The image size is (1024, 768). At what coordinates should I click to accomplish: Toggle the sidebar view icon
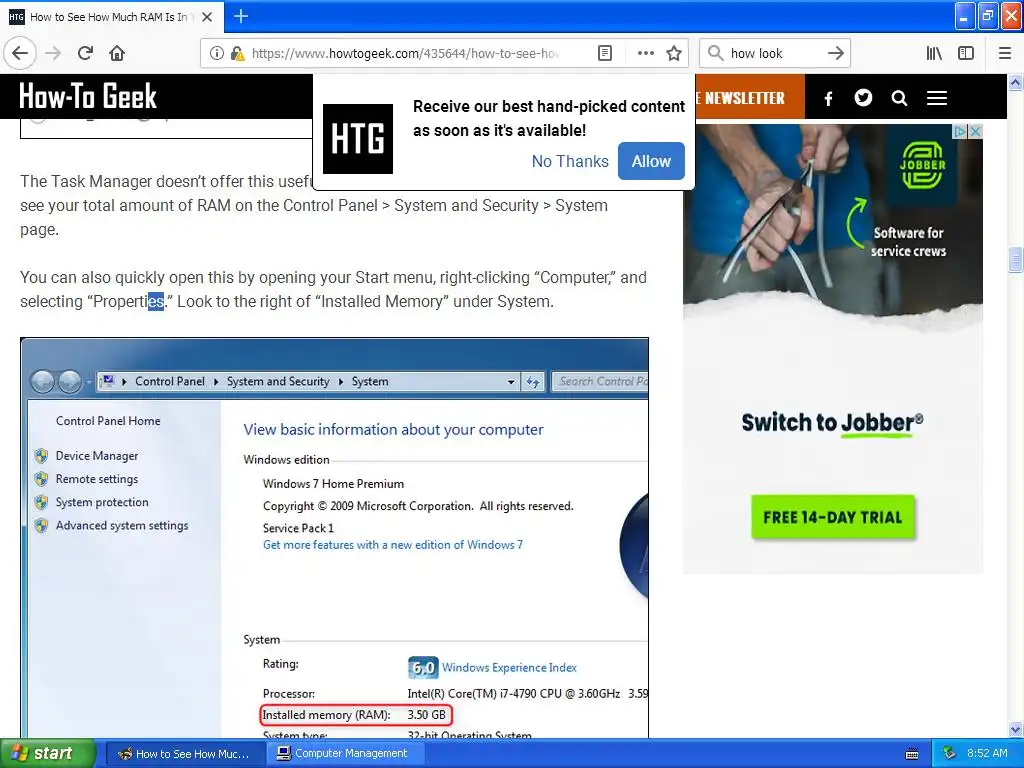(966, 53)
